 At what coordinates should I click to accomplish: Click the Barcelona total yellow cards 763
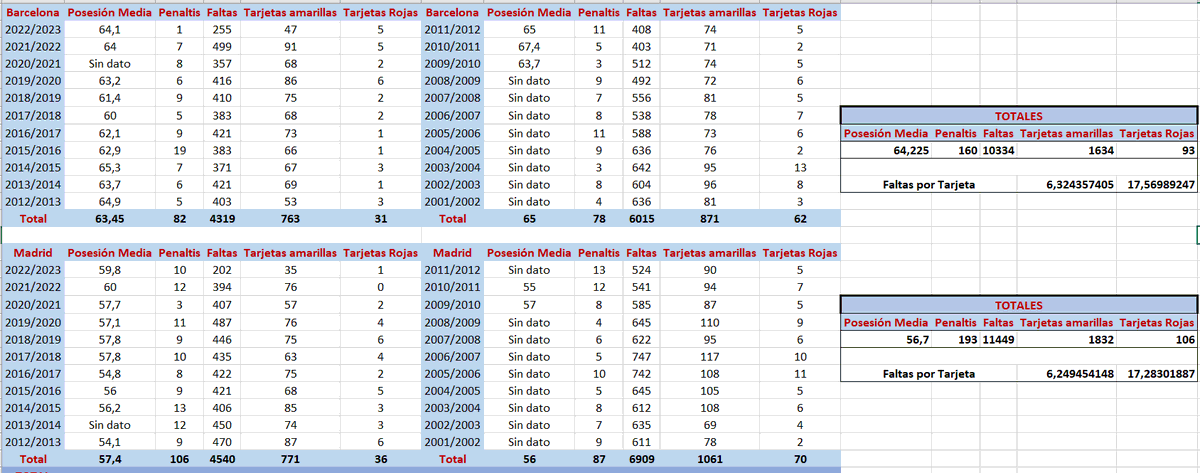pyautogui.click(x=290, y=217)
